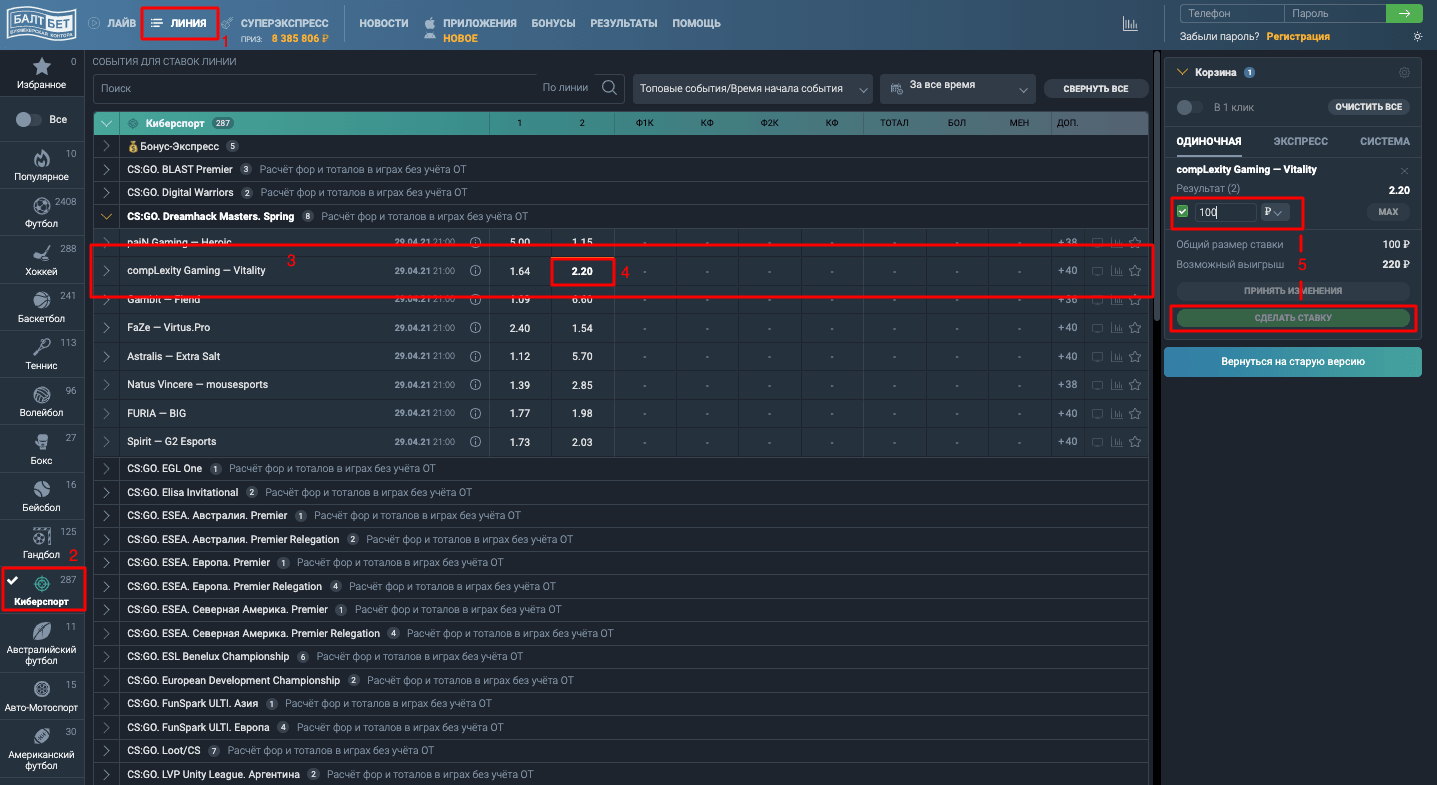Toggle the Все sports switch
This screenshot has height=785, width=1437.
click(x=29, y=119)
